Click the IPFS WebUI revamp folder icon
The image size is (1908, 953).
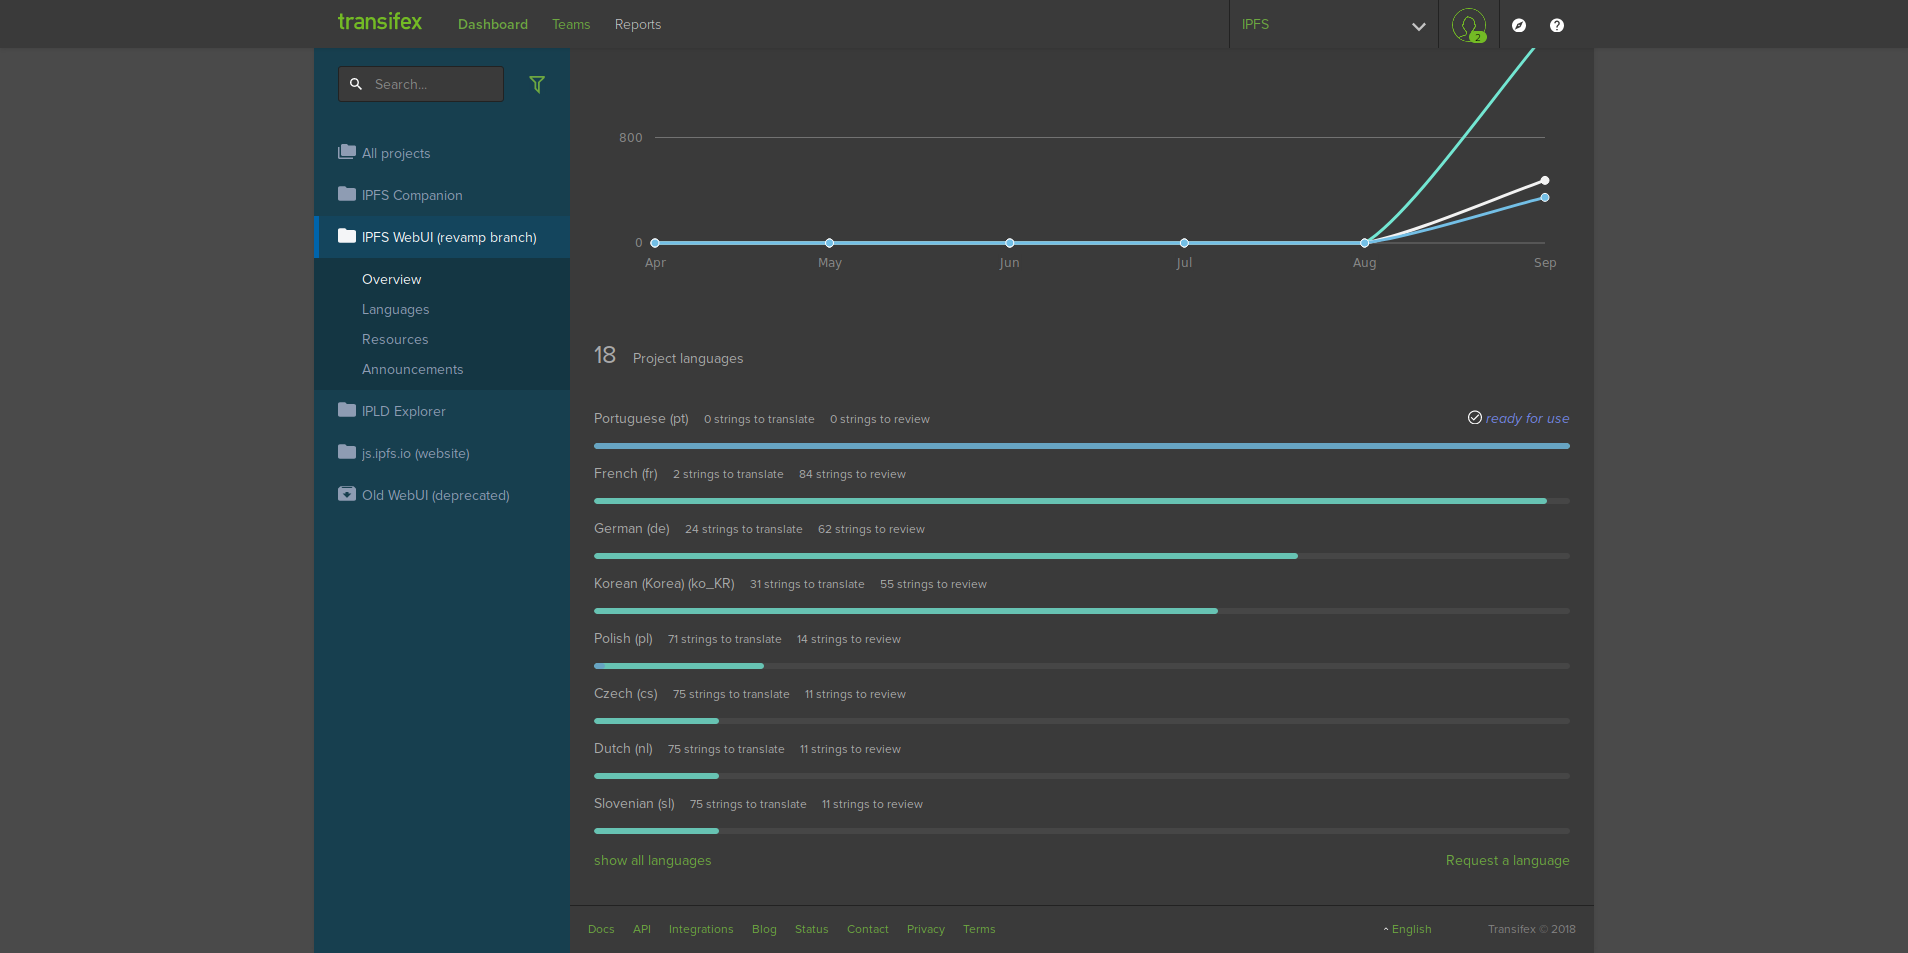tap(347, 236)
